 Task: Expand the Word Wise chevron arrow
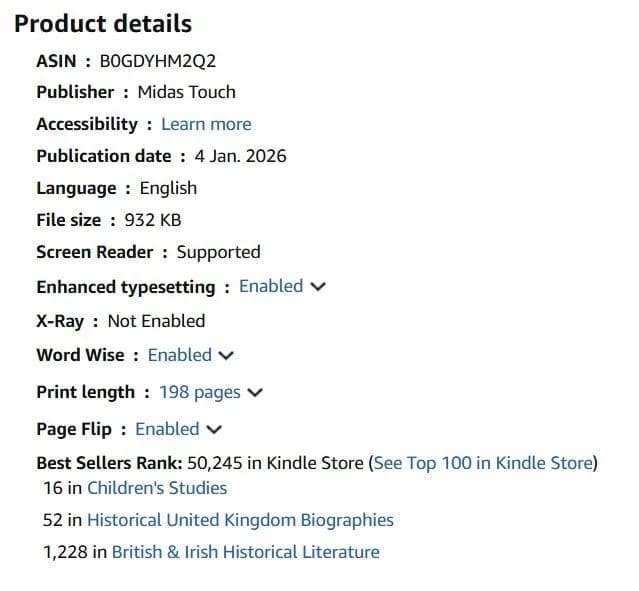[x=226, y=355]
